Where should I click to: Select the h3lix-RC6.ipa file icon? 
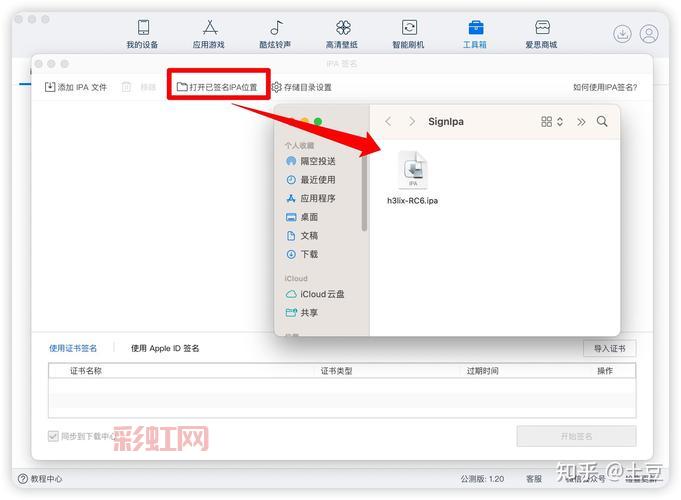coord(413,170)
